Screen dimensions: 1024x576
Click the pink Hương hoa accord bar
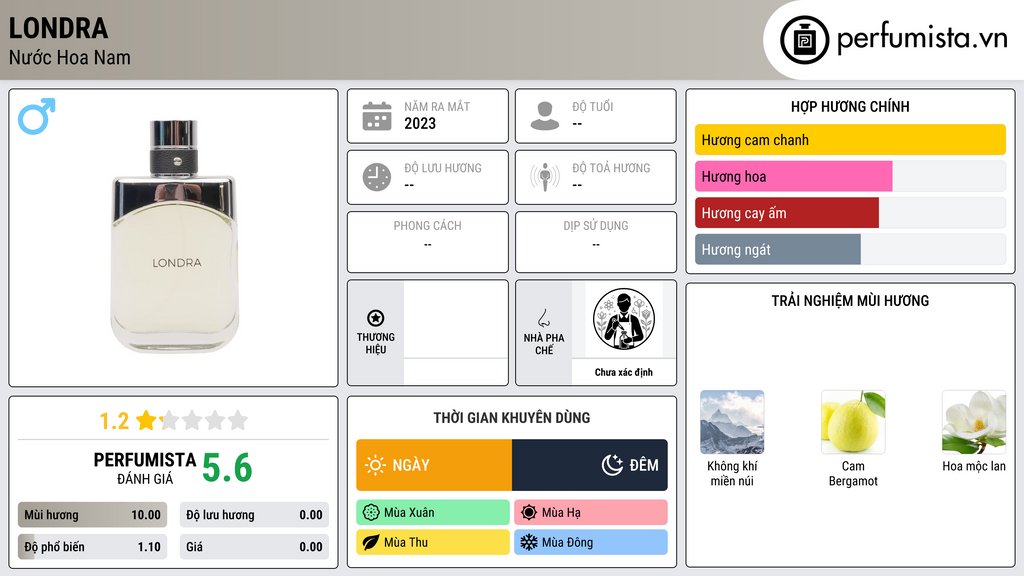tap(793, 176)
